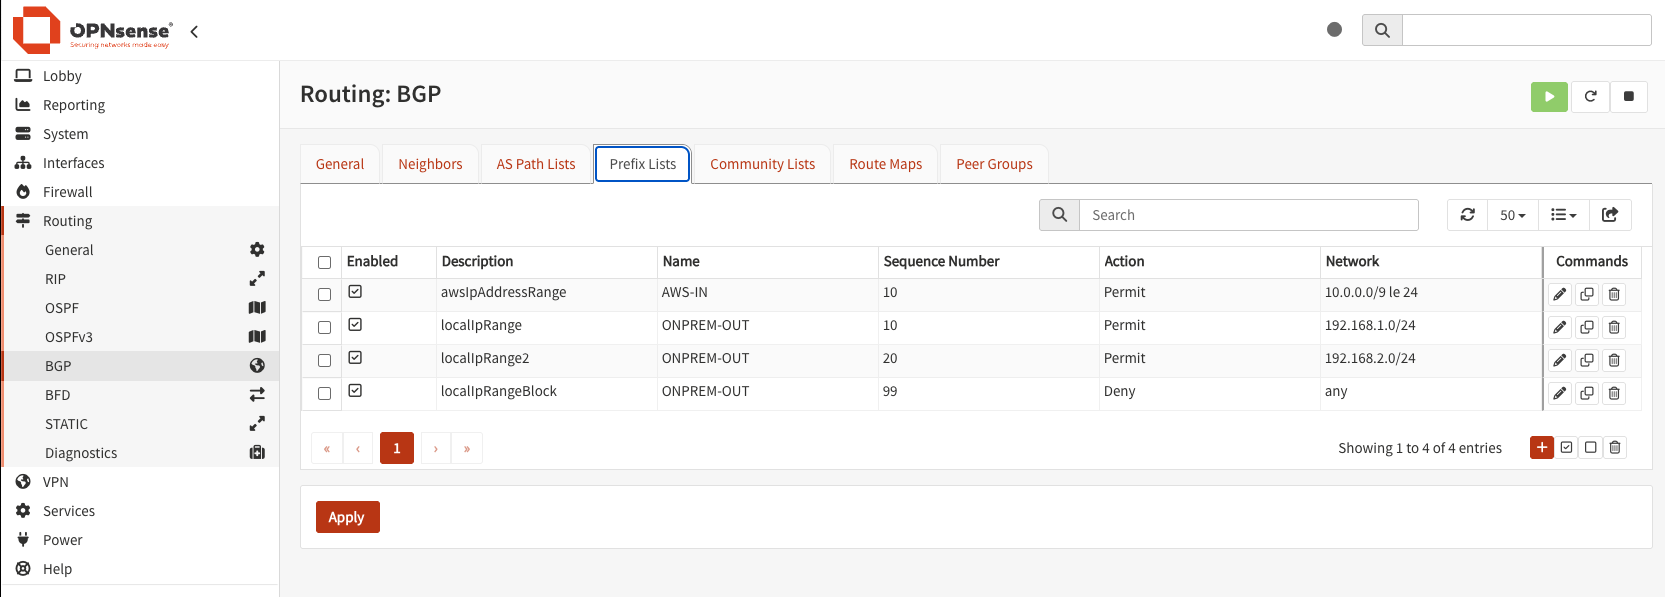The image size is (1665, 597).
Task: Edit the localIpRange2 entry
Action: (1560, 360)
